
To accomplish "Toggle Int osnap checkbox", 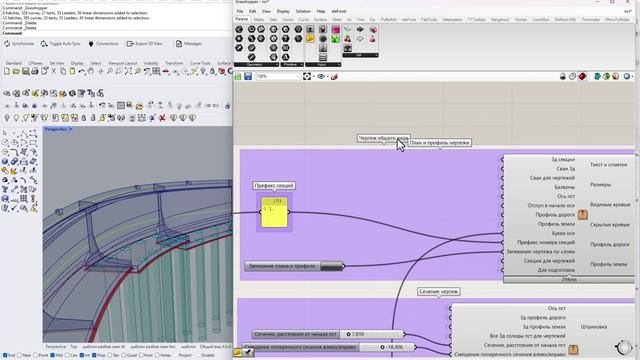I will [81, 356].
